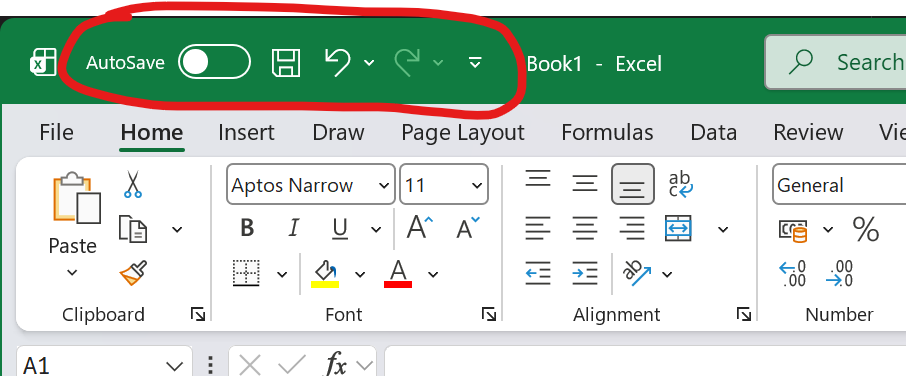Viewport: 906px width, 376px height.
Task: Click the Wrap Text icon
Action: point(681,184)
